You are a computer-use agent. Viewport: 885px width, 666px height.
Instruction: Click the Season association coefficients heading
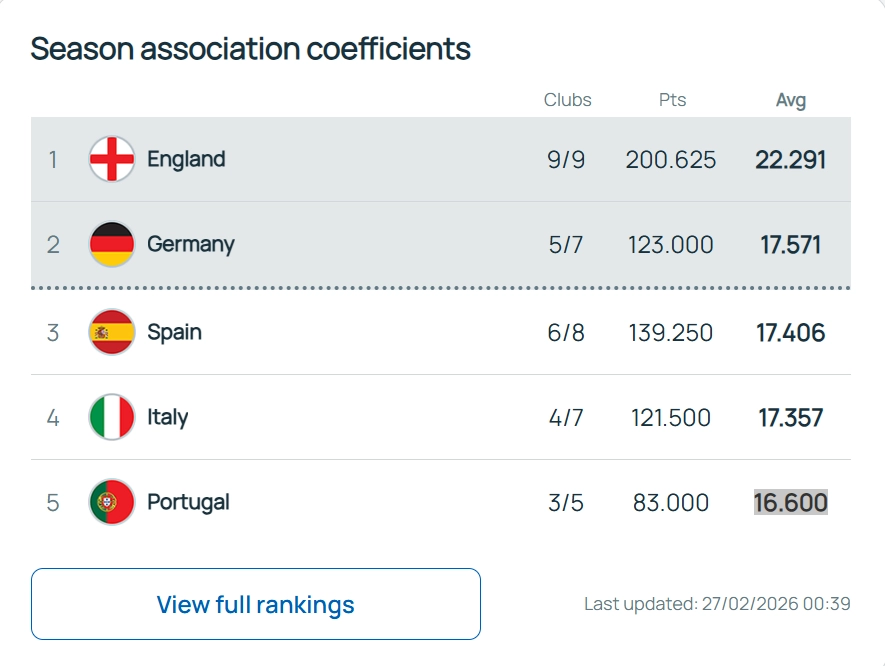250,48
